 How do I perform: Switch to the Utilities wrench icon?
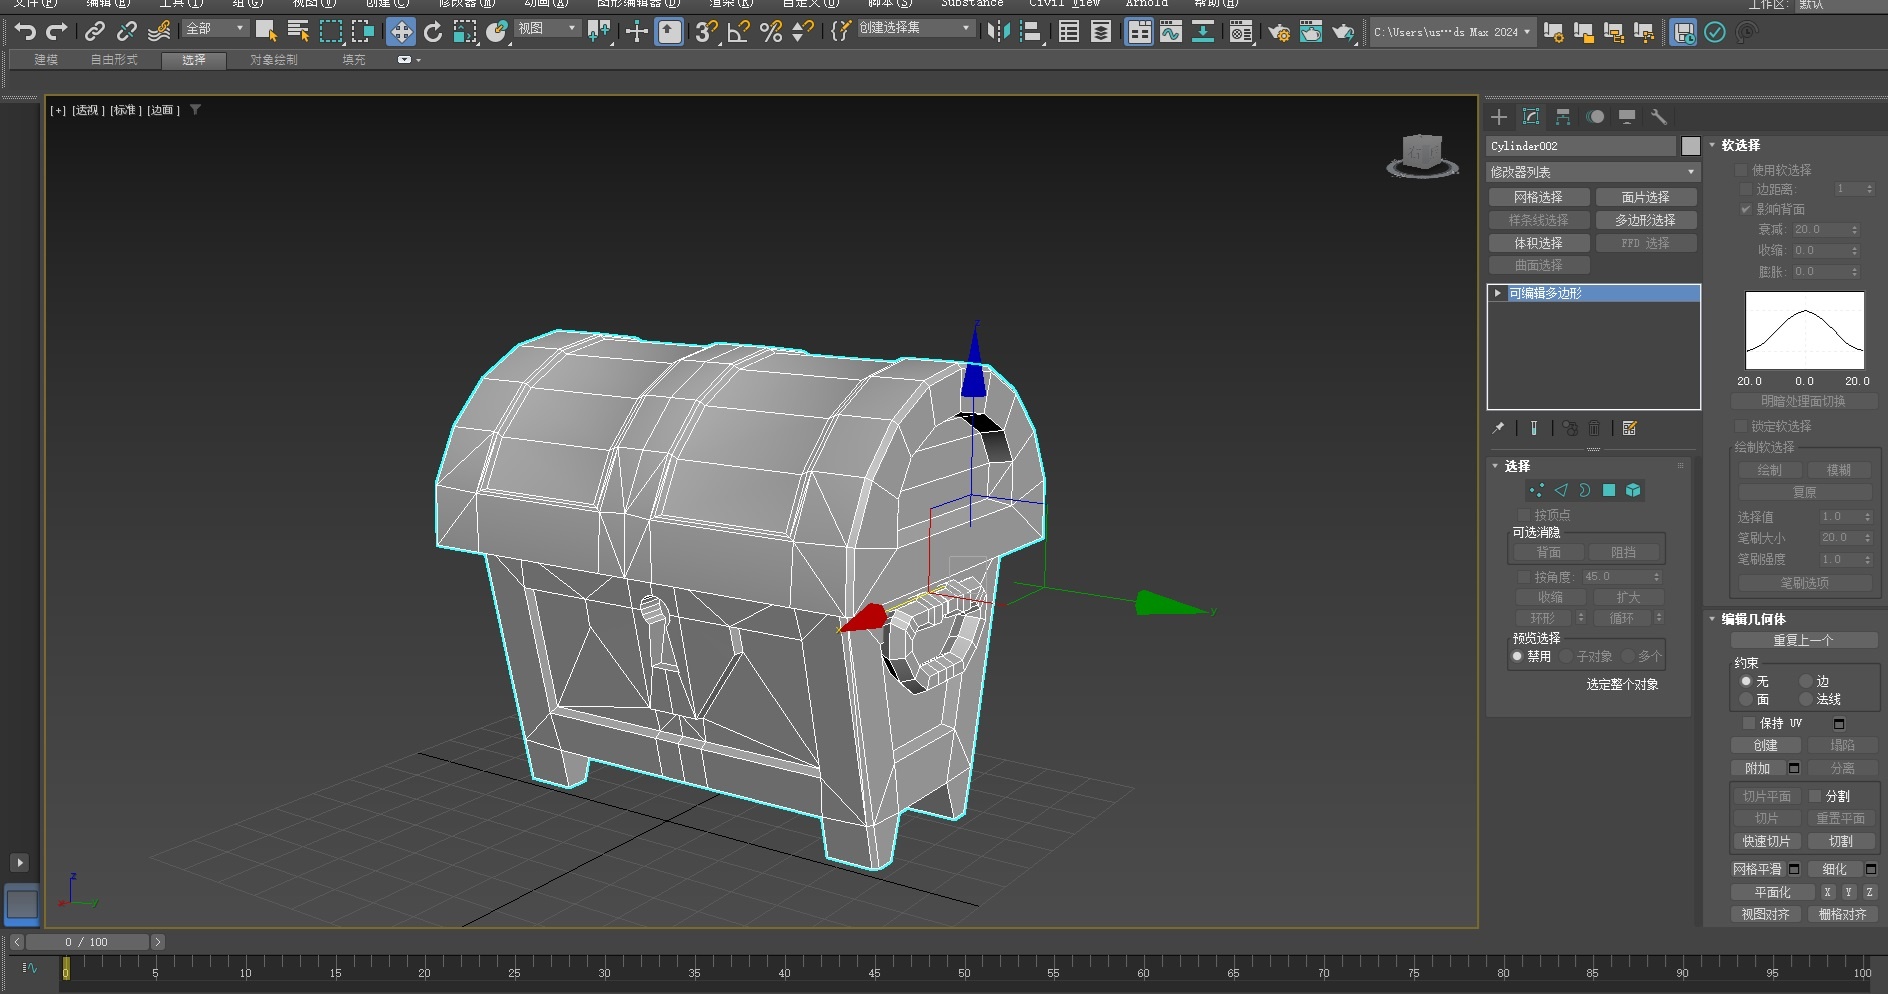point(1659,117)
